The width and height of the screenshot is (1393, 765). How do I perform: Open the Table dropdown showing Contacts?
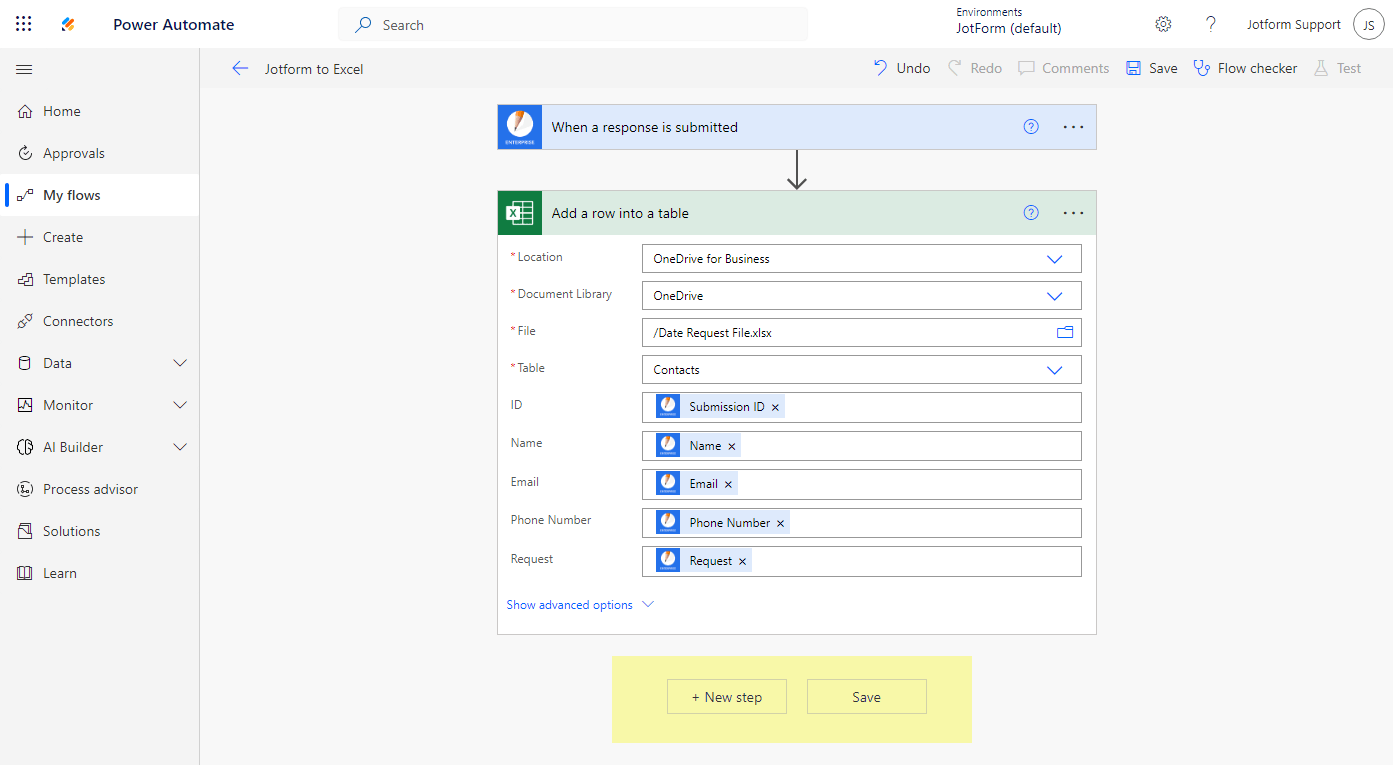[1054, 370]
